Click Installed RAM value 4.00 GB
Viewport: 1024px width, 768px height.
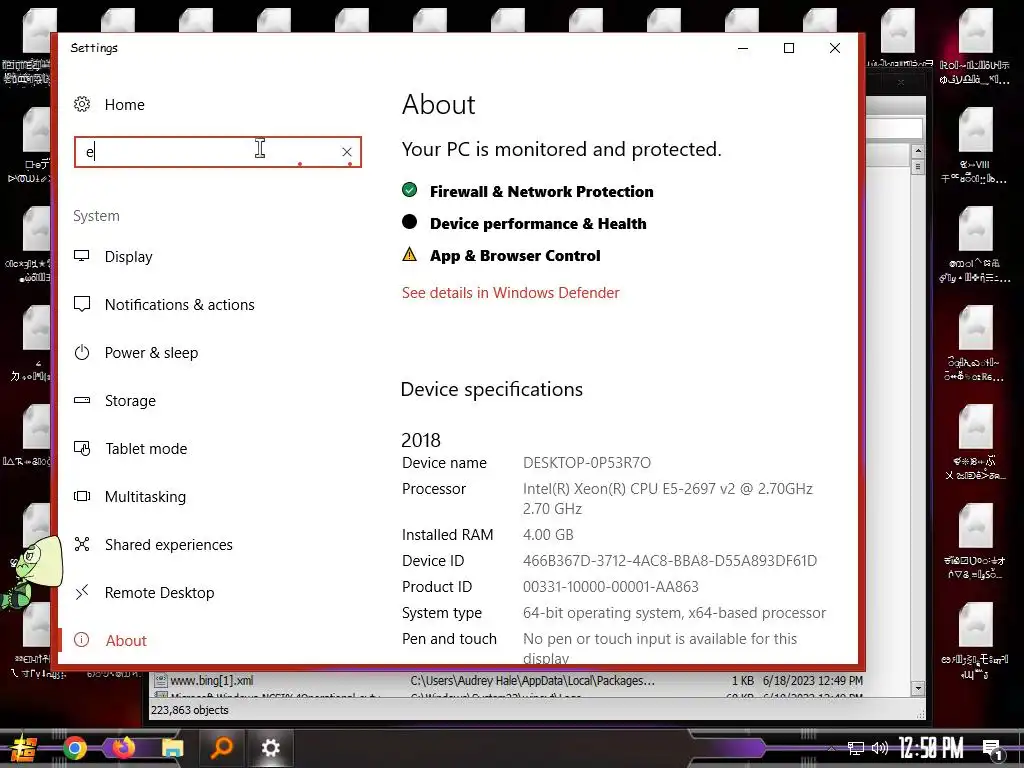(548, 535)
